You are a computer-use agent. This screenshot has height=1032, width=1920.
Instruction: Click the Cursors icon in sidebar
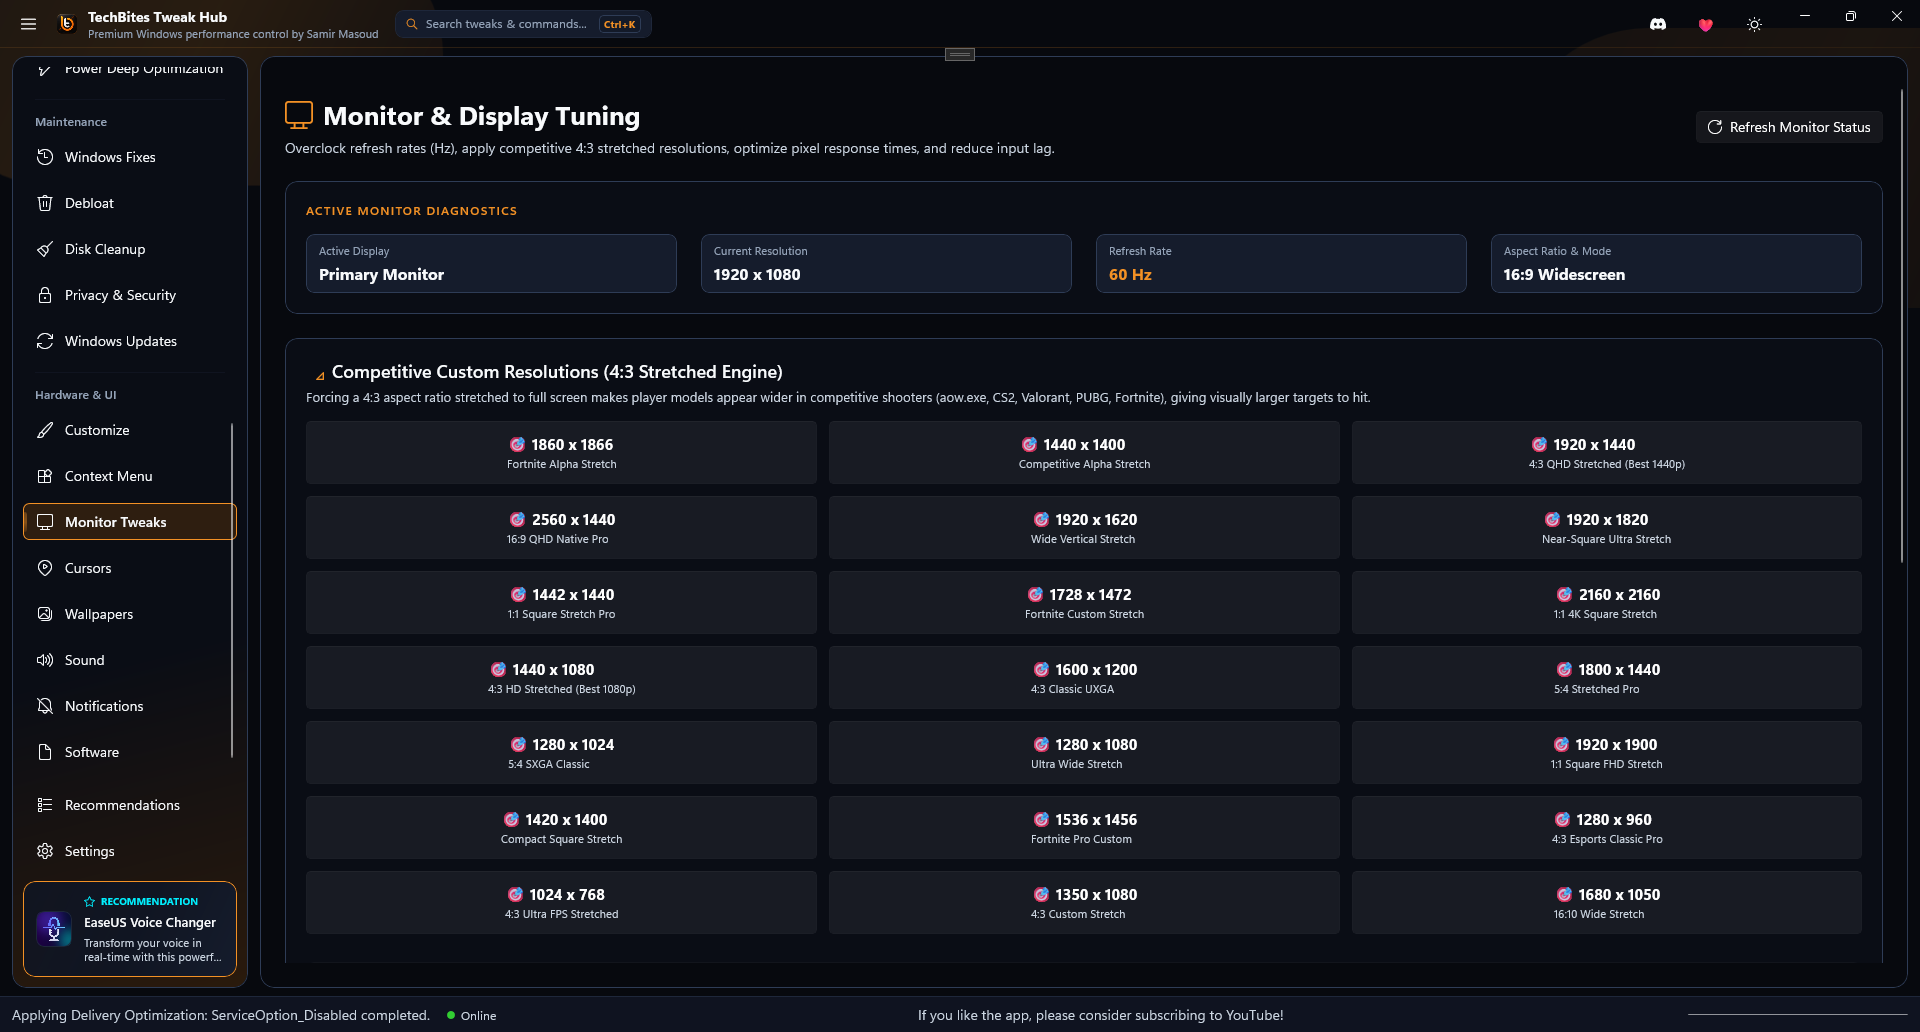click(45, 568)
